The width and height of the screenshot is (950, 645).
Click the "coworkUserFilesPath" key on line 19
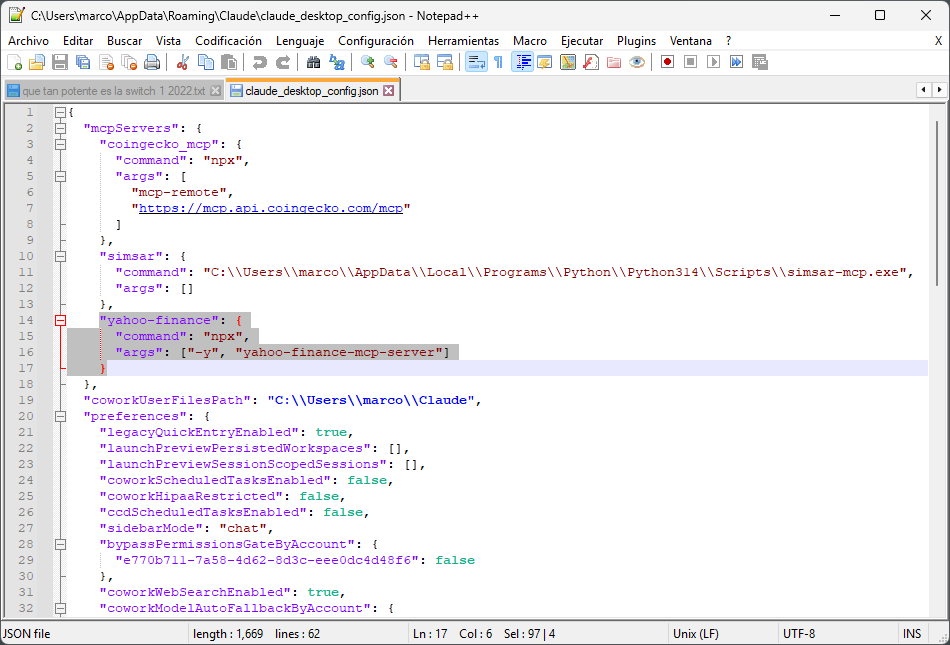click(x=167, y=400)
